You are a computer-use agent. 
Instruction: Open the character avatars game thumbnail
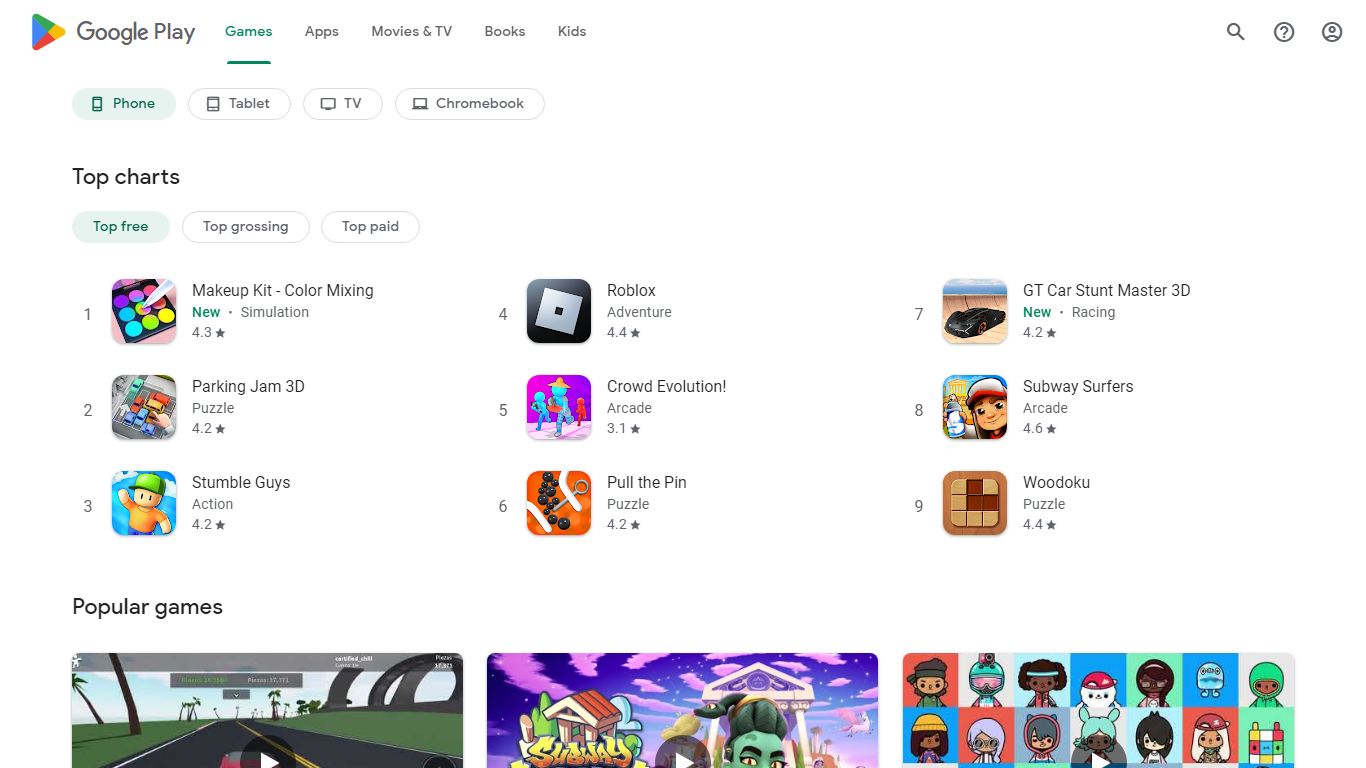(x=1099, y=711)
